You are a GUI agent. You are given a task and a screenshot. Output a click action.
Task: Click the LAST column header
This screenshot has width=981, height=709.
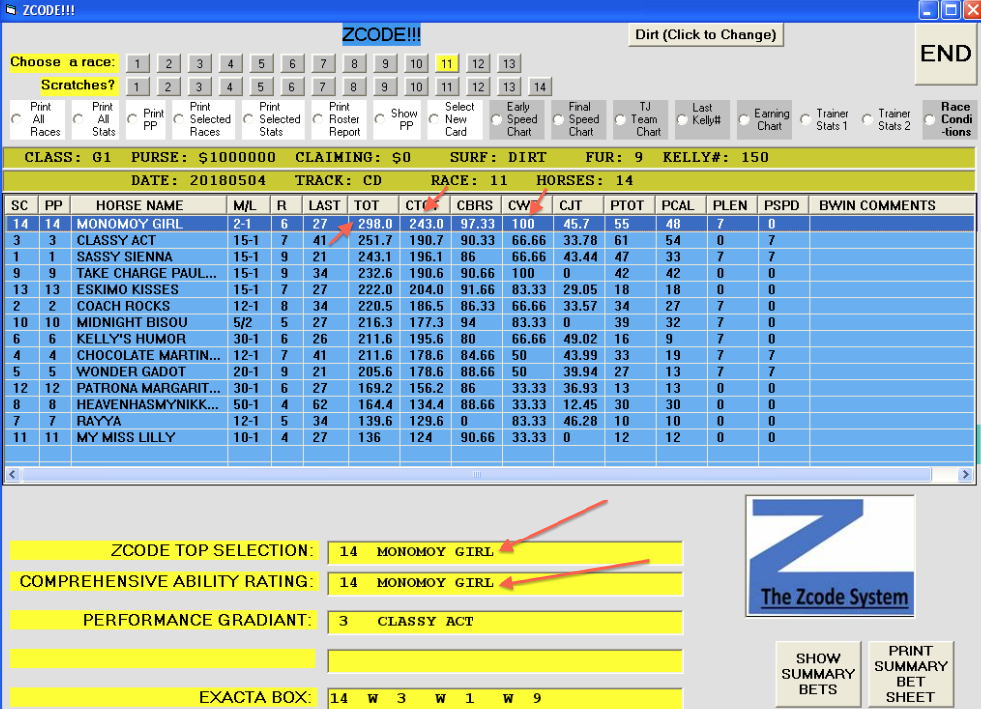point(325,205)
